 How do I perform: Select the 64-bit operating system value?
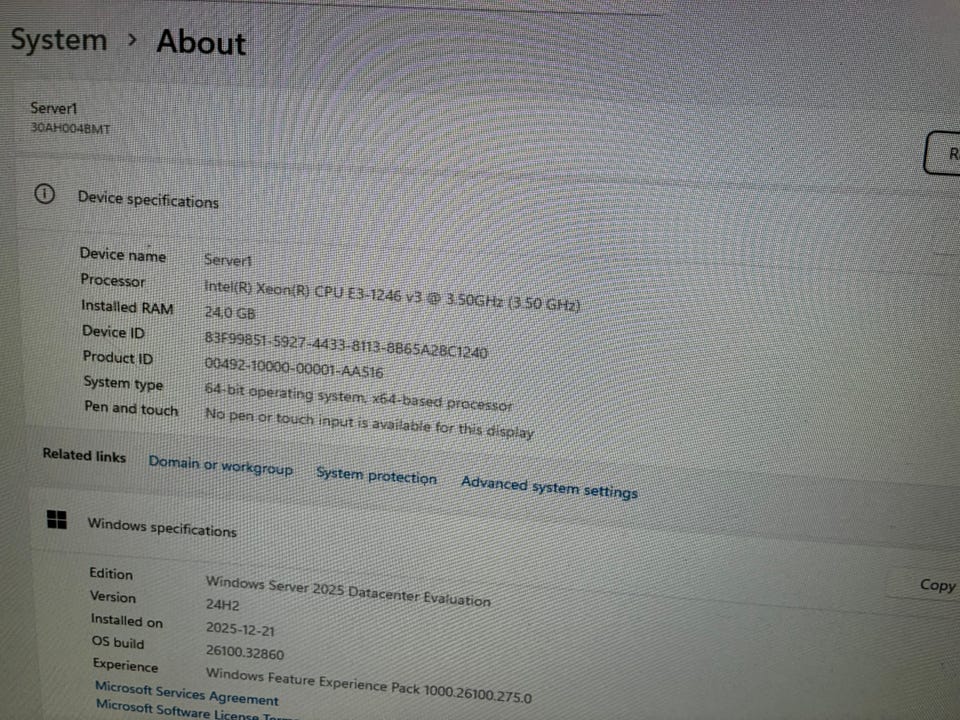(358, 397)
